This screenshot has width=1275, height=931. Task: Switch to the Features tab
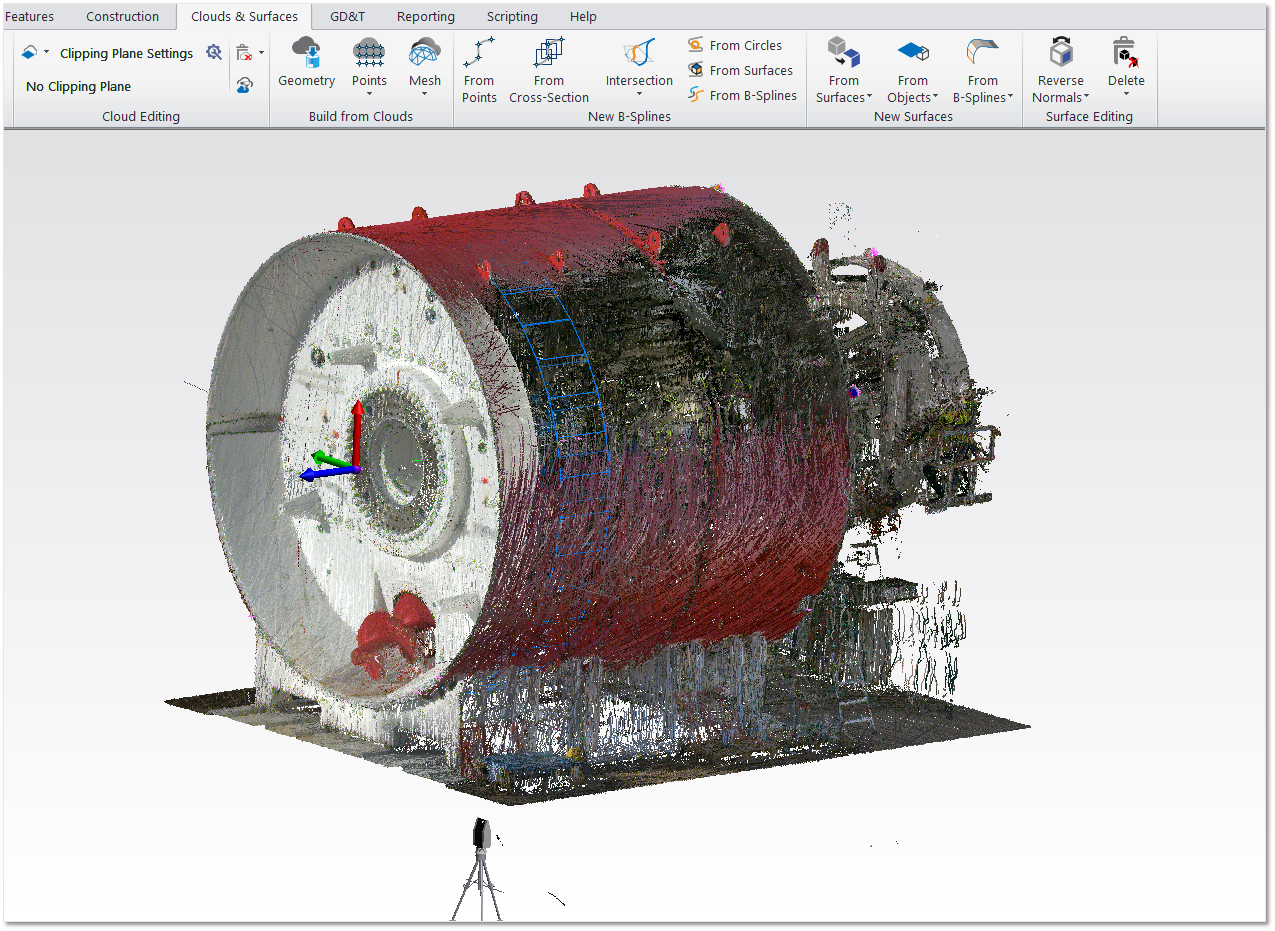point(30,16)
